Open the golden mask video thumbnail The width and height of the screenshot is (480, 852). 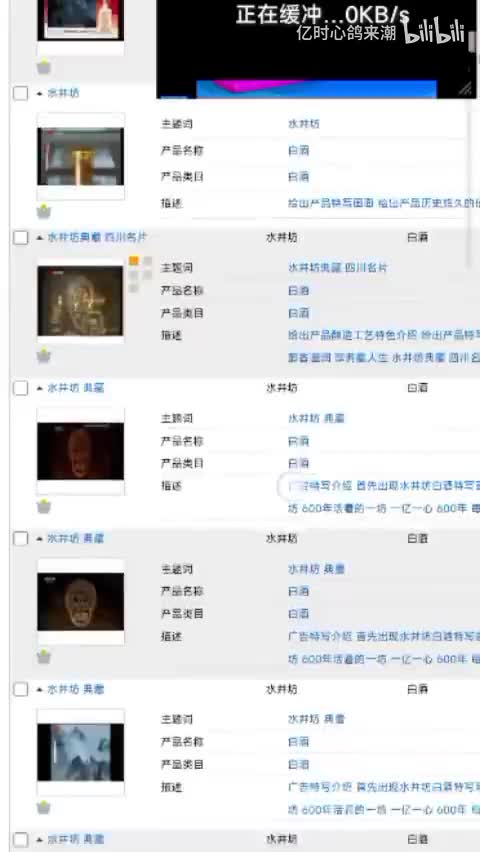pos(80,602)
